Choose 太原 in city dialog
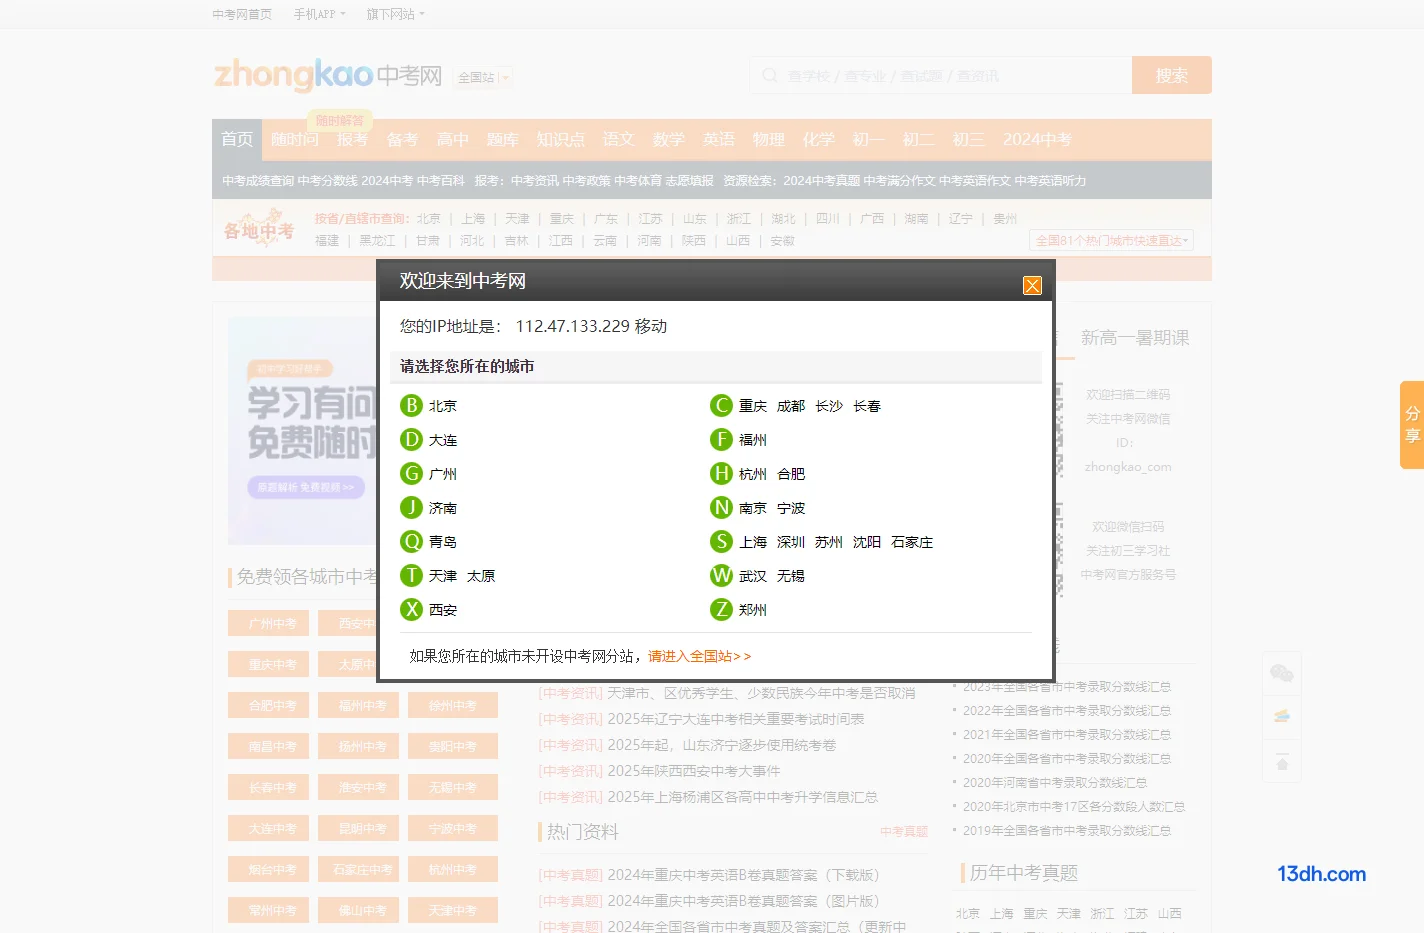Screen dimensions: 1424x933 (481, 576)
